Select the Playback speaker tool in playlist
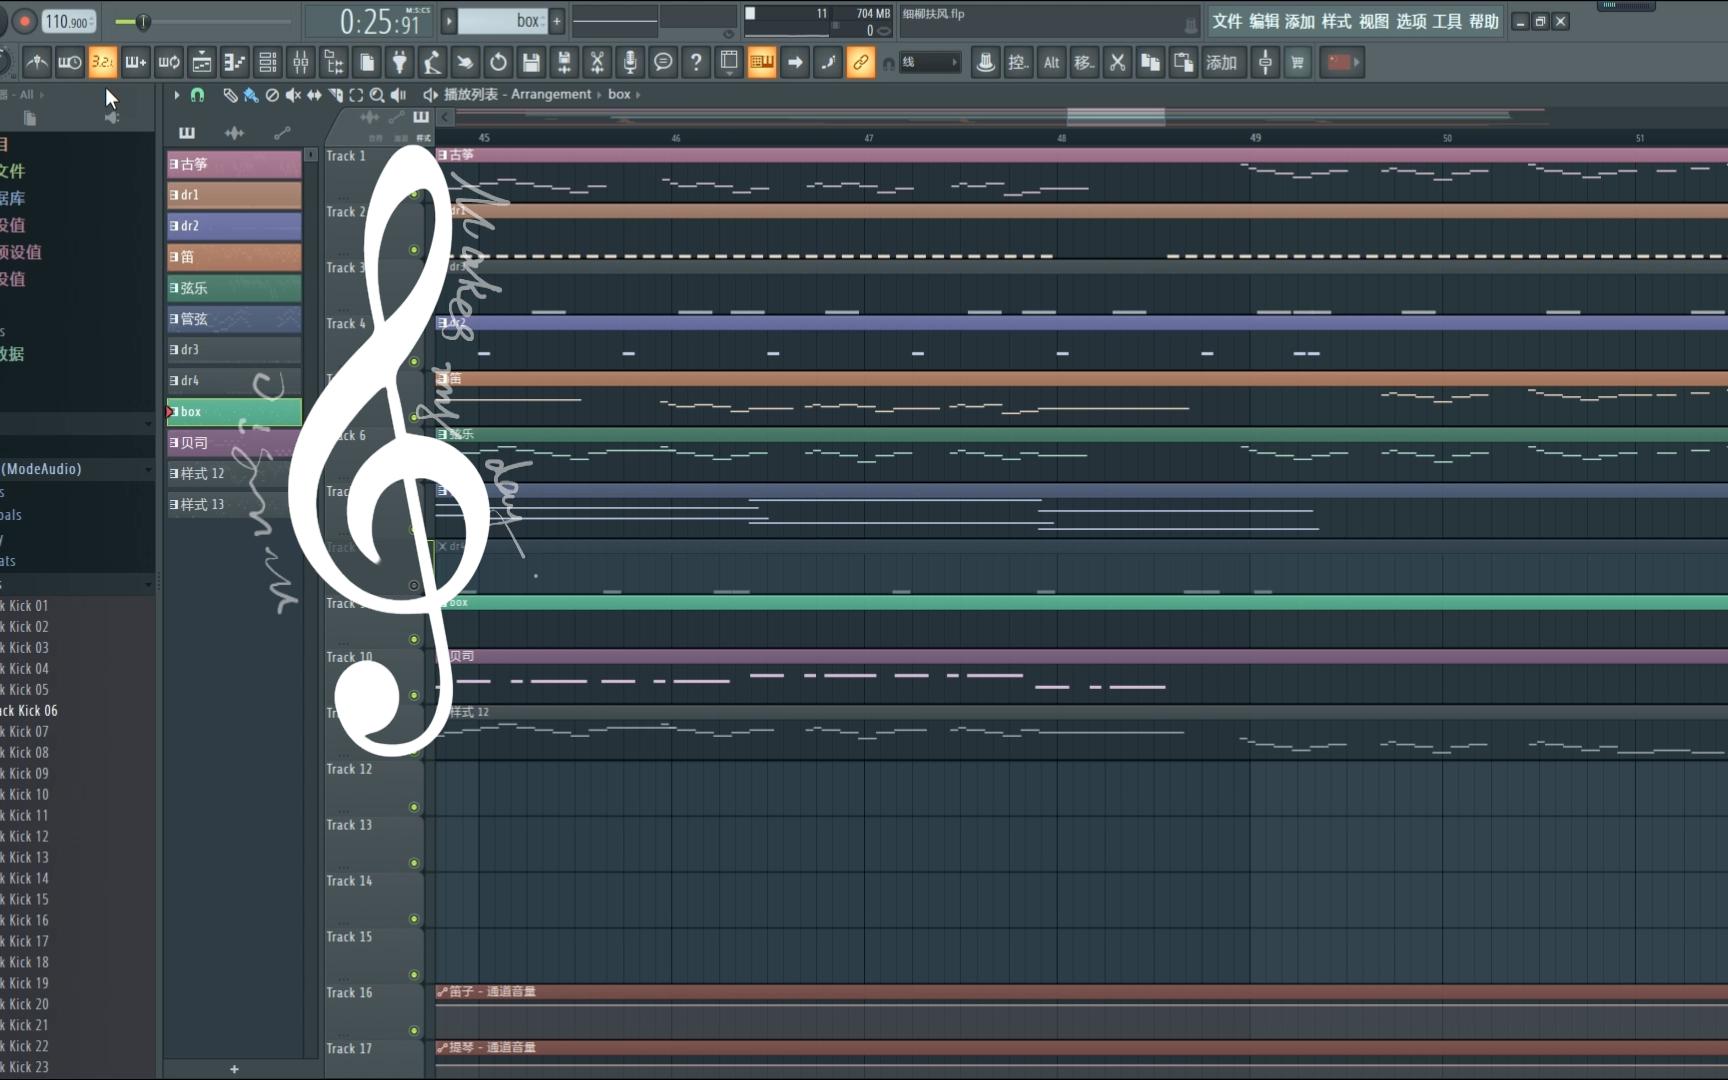The width and height of the screenshot is (1728, 1080). tap(398, 95)
